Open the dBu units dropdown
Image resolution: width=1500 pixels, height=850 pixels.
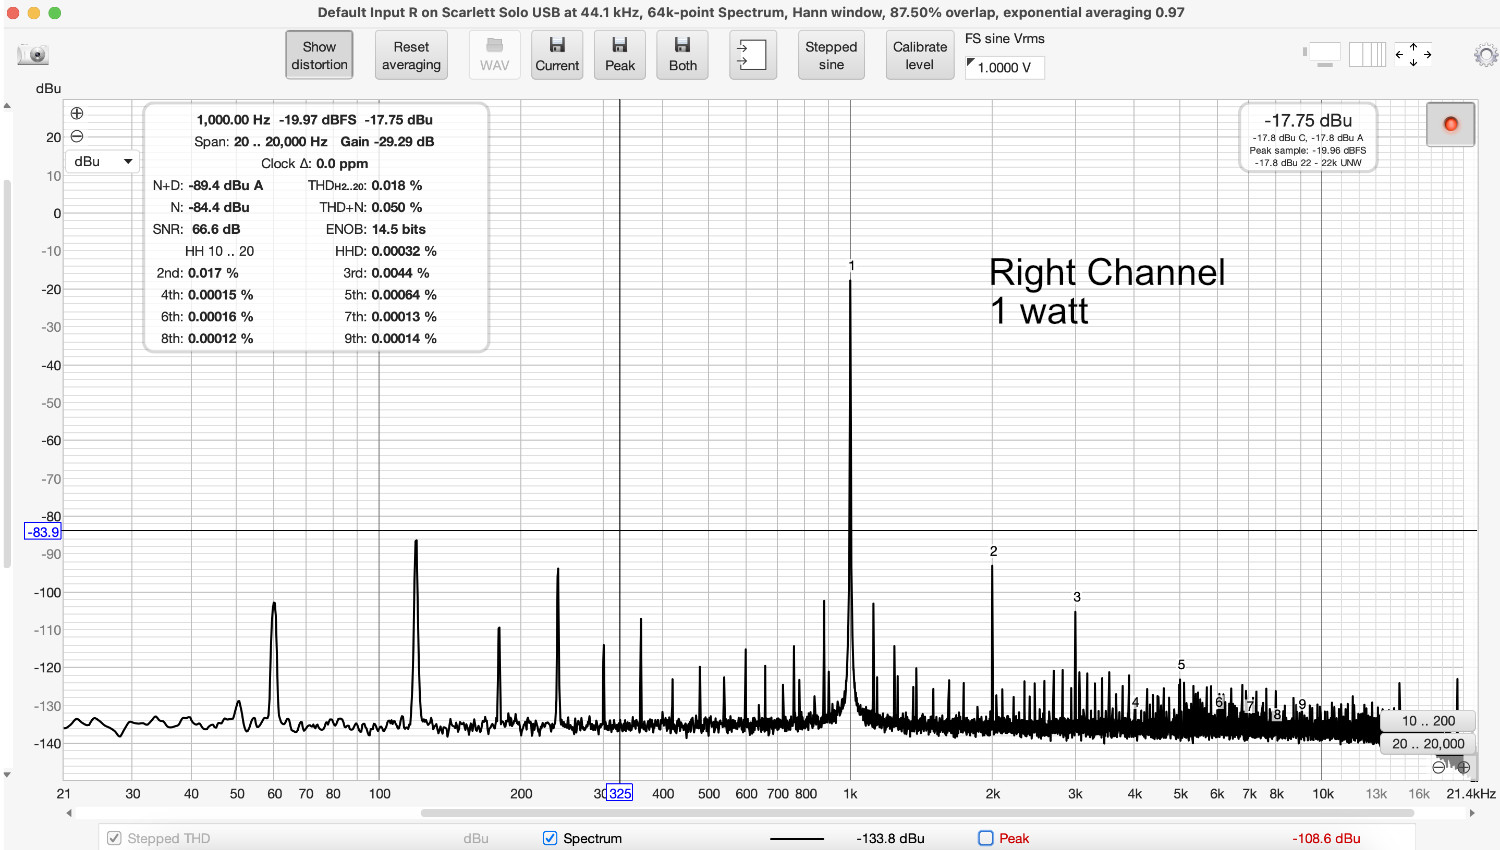coord(102,161)
